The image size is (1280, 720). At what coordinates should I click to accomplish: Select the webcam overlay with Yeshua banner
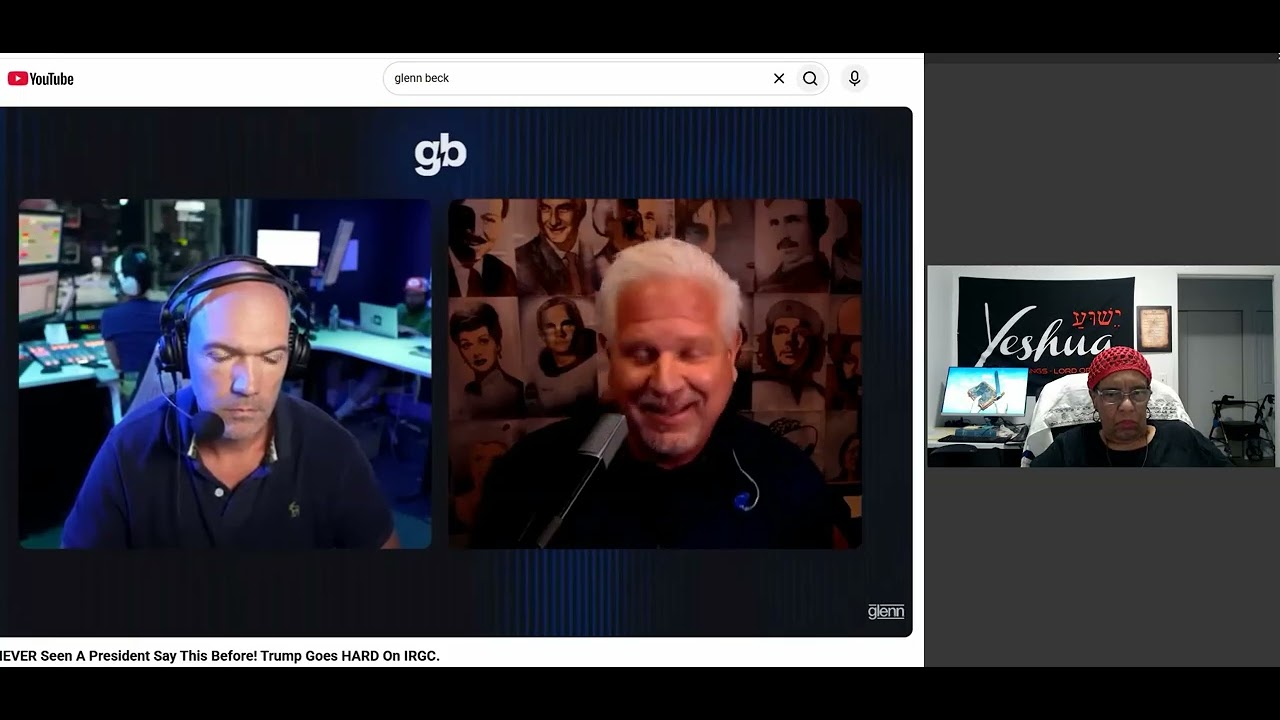[x=1102, y=366]
